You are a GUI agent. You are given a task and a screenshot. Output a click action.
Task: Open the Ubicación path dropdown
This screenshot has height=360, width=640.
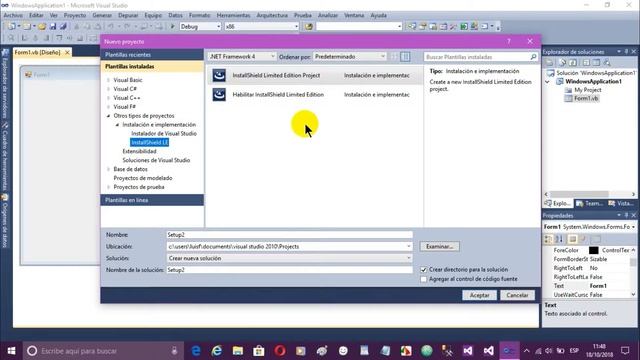pyautogui.click(x=408, y=247)
